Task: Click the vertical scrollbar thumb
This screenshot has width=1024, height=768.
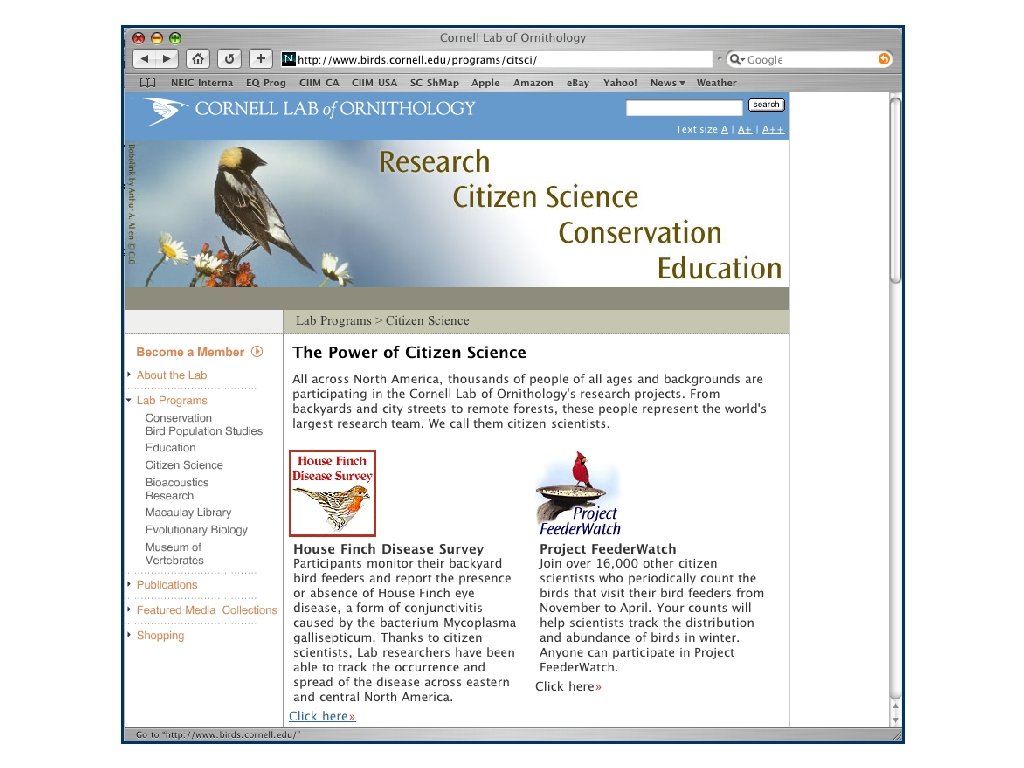Action: tap(895, 191)
